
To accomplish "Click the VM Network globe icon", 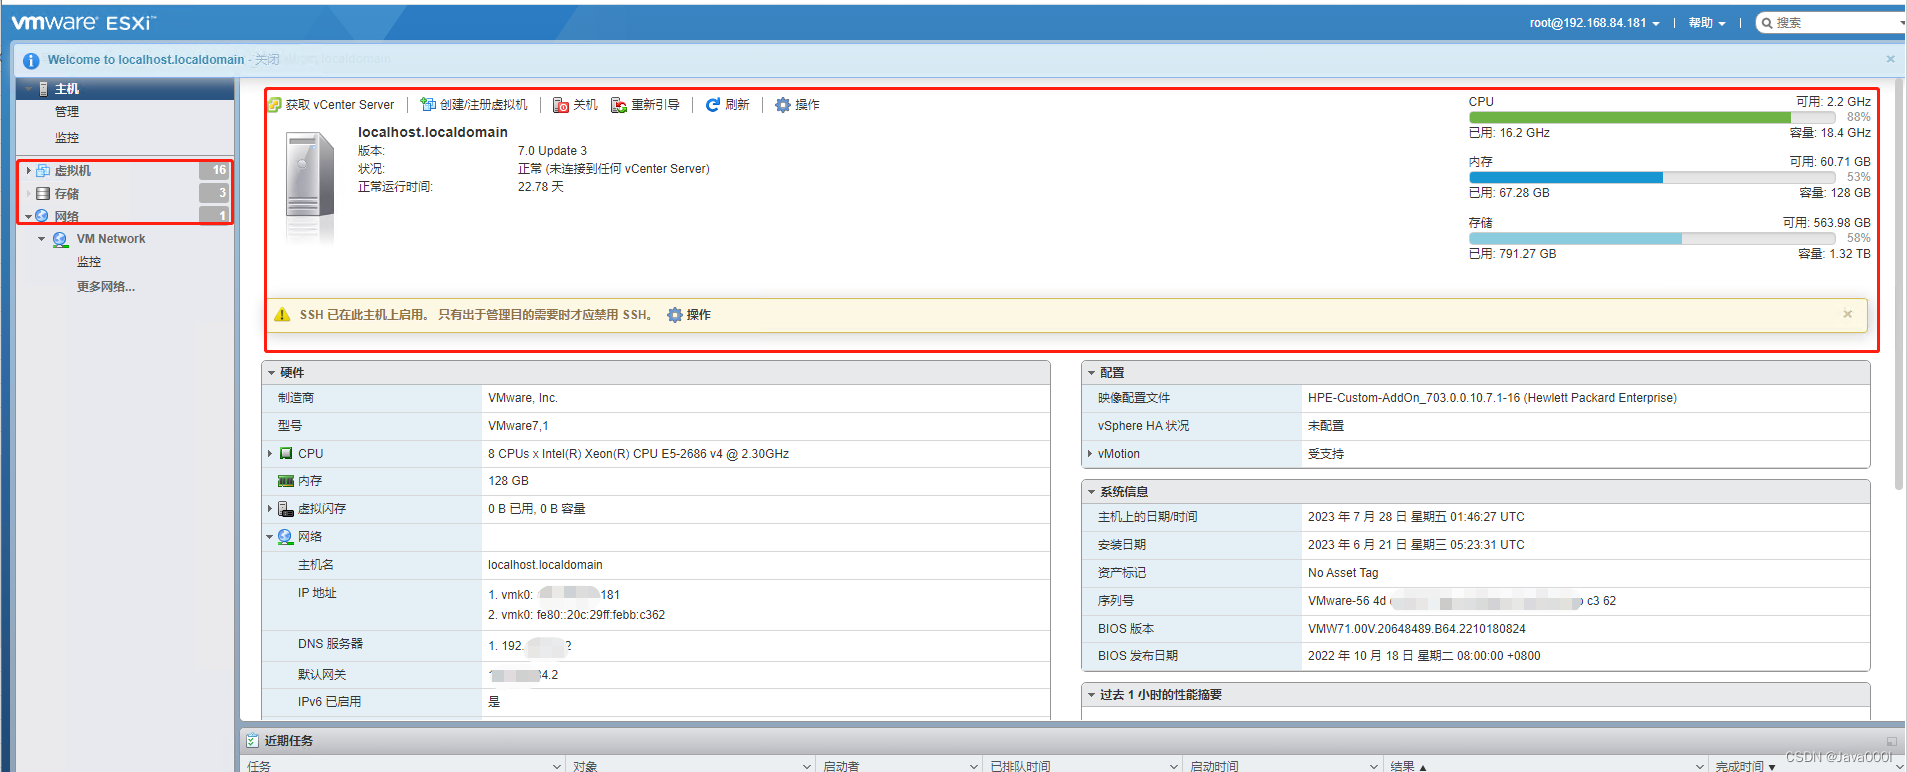I will [x=60, y=239].
